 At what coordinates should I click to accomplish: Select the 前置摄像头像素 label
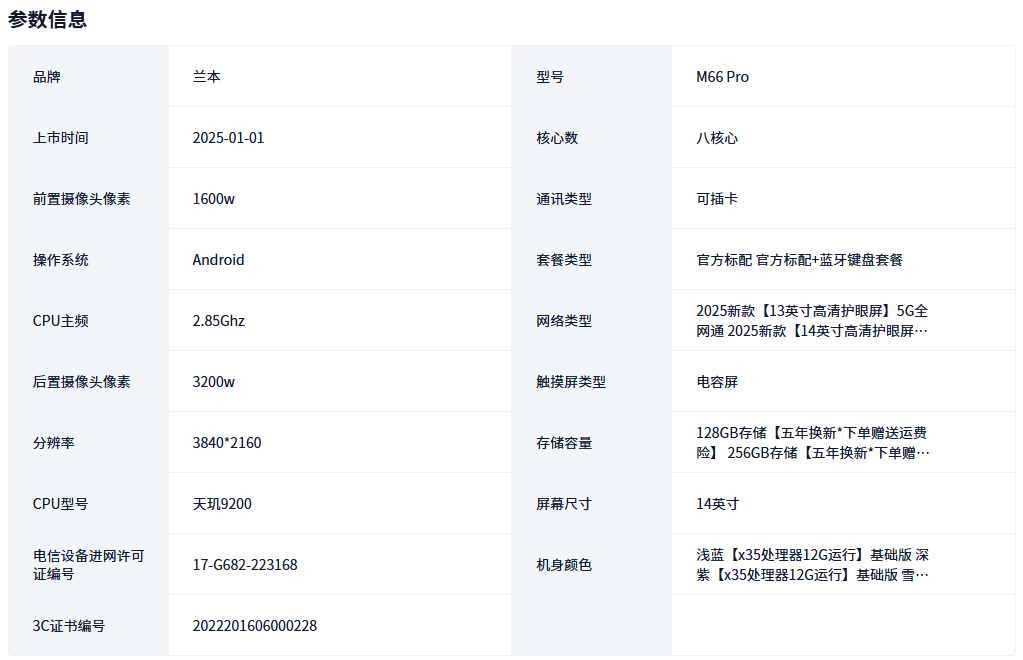click(x=82, y=199)
